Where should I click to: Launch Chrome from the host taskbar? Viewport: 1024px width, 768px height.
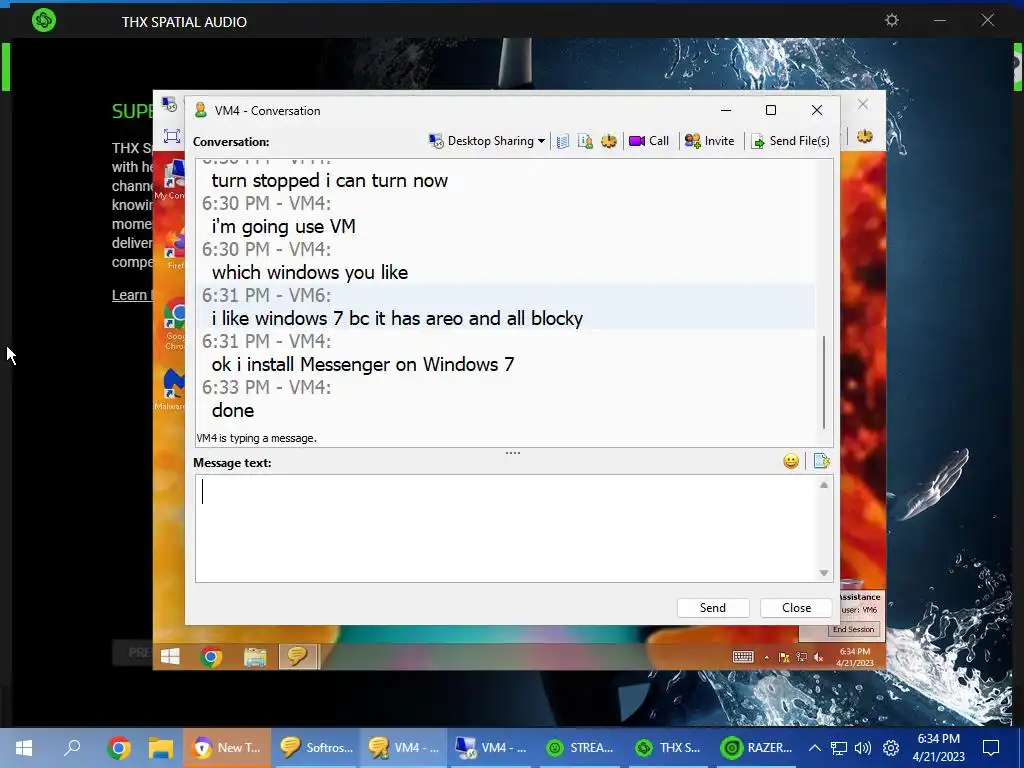[119, 748]
